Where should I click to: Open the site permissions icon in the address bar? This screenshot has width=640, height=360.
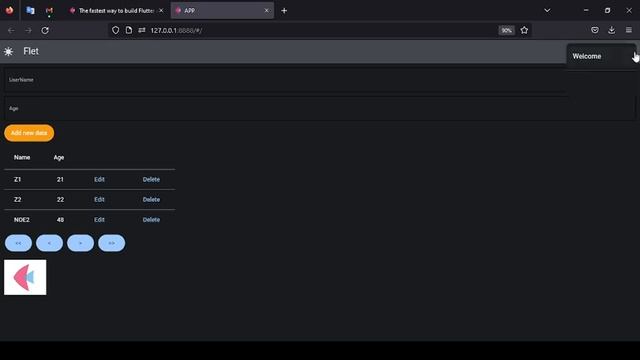click(x=142, y=30)
